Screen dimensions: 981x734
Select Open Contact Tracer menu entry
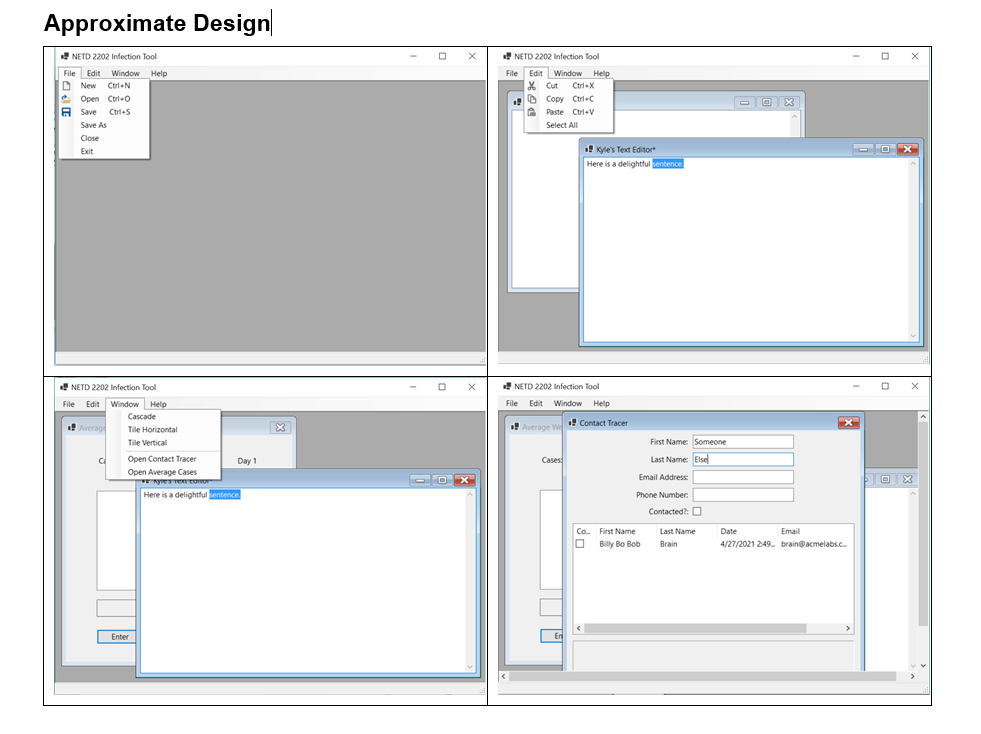(x=162, y=459)
